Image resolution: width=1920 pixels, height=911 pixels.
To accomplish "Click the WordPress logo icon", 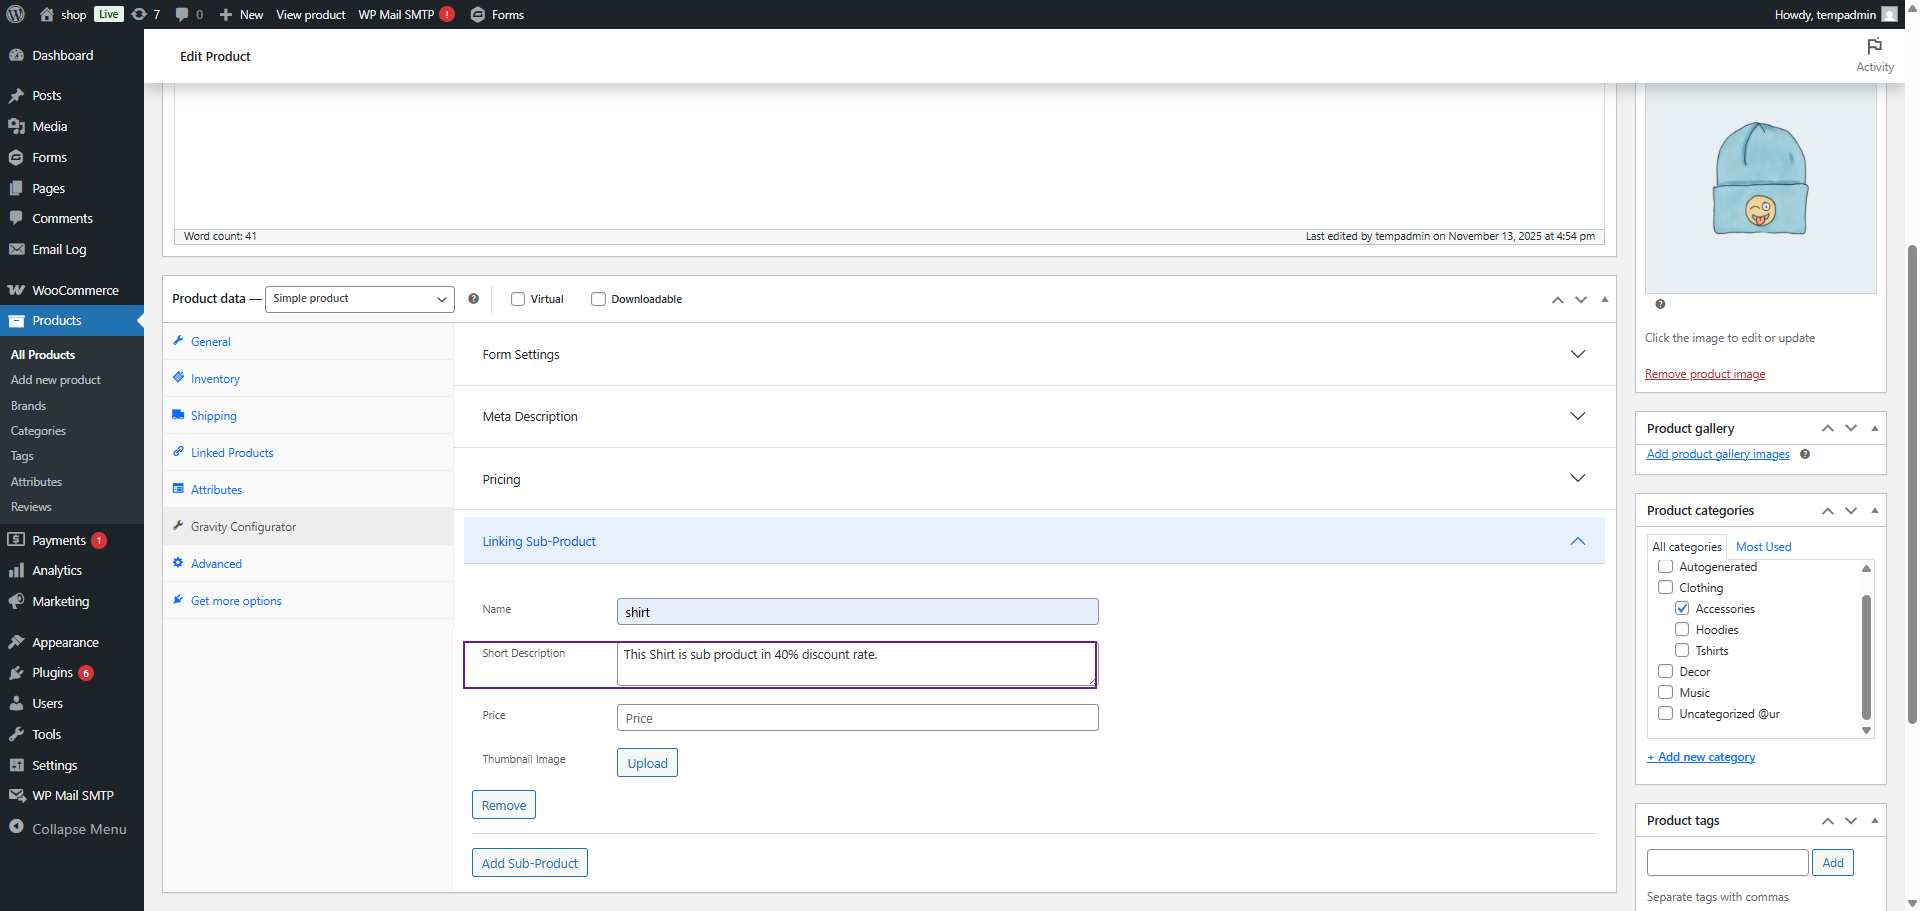I will point(16,14).
